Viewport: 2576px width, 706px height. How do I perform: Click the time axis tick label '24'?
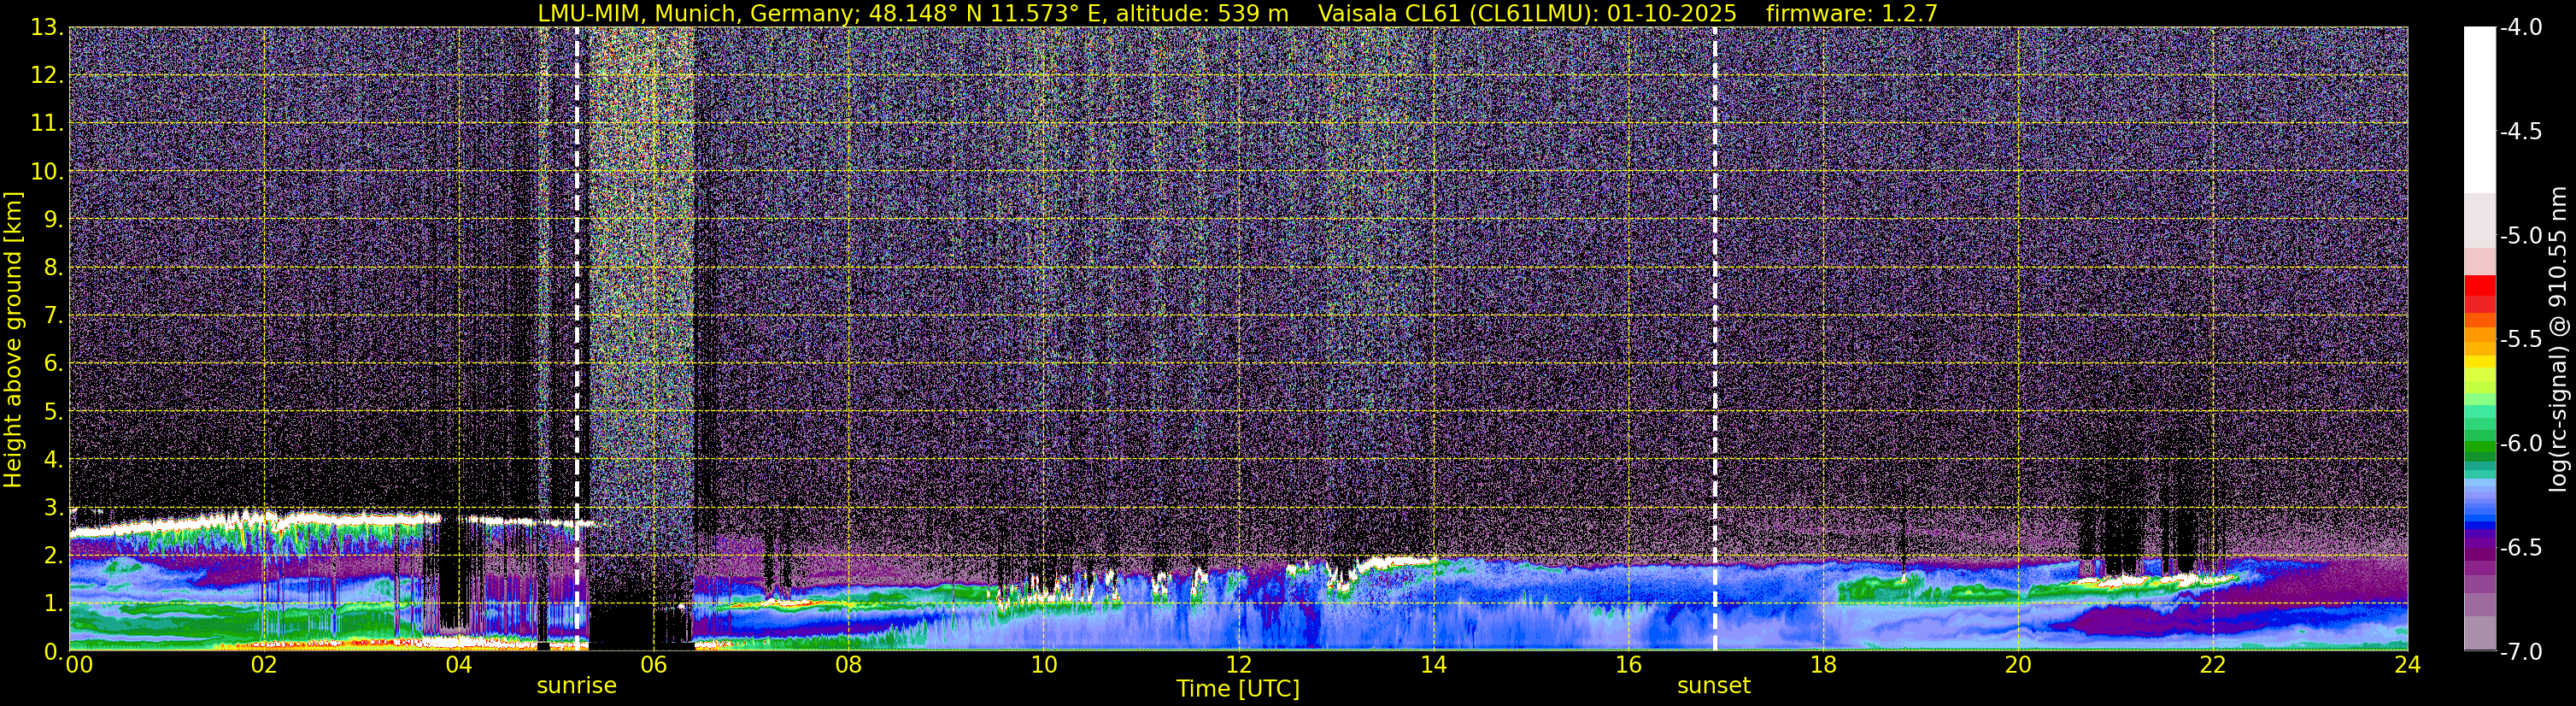point(2408,665)
